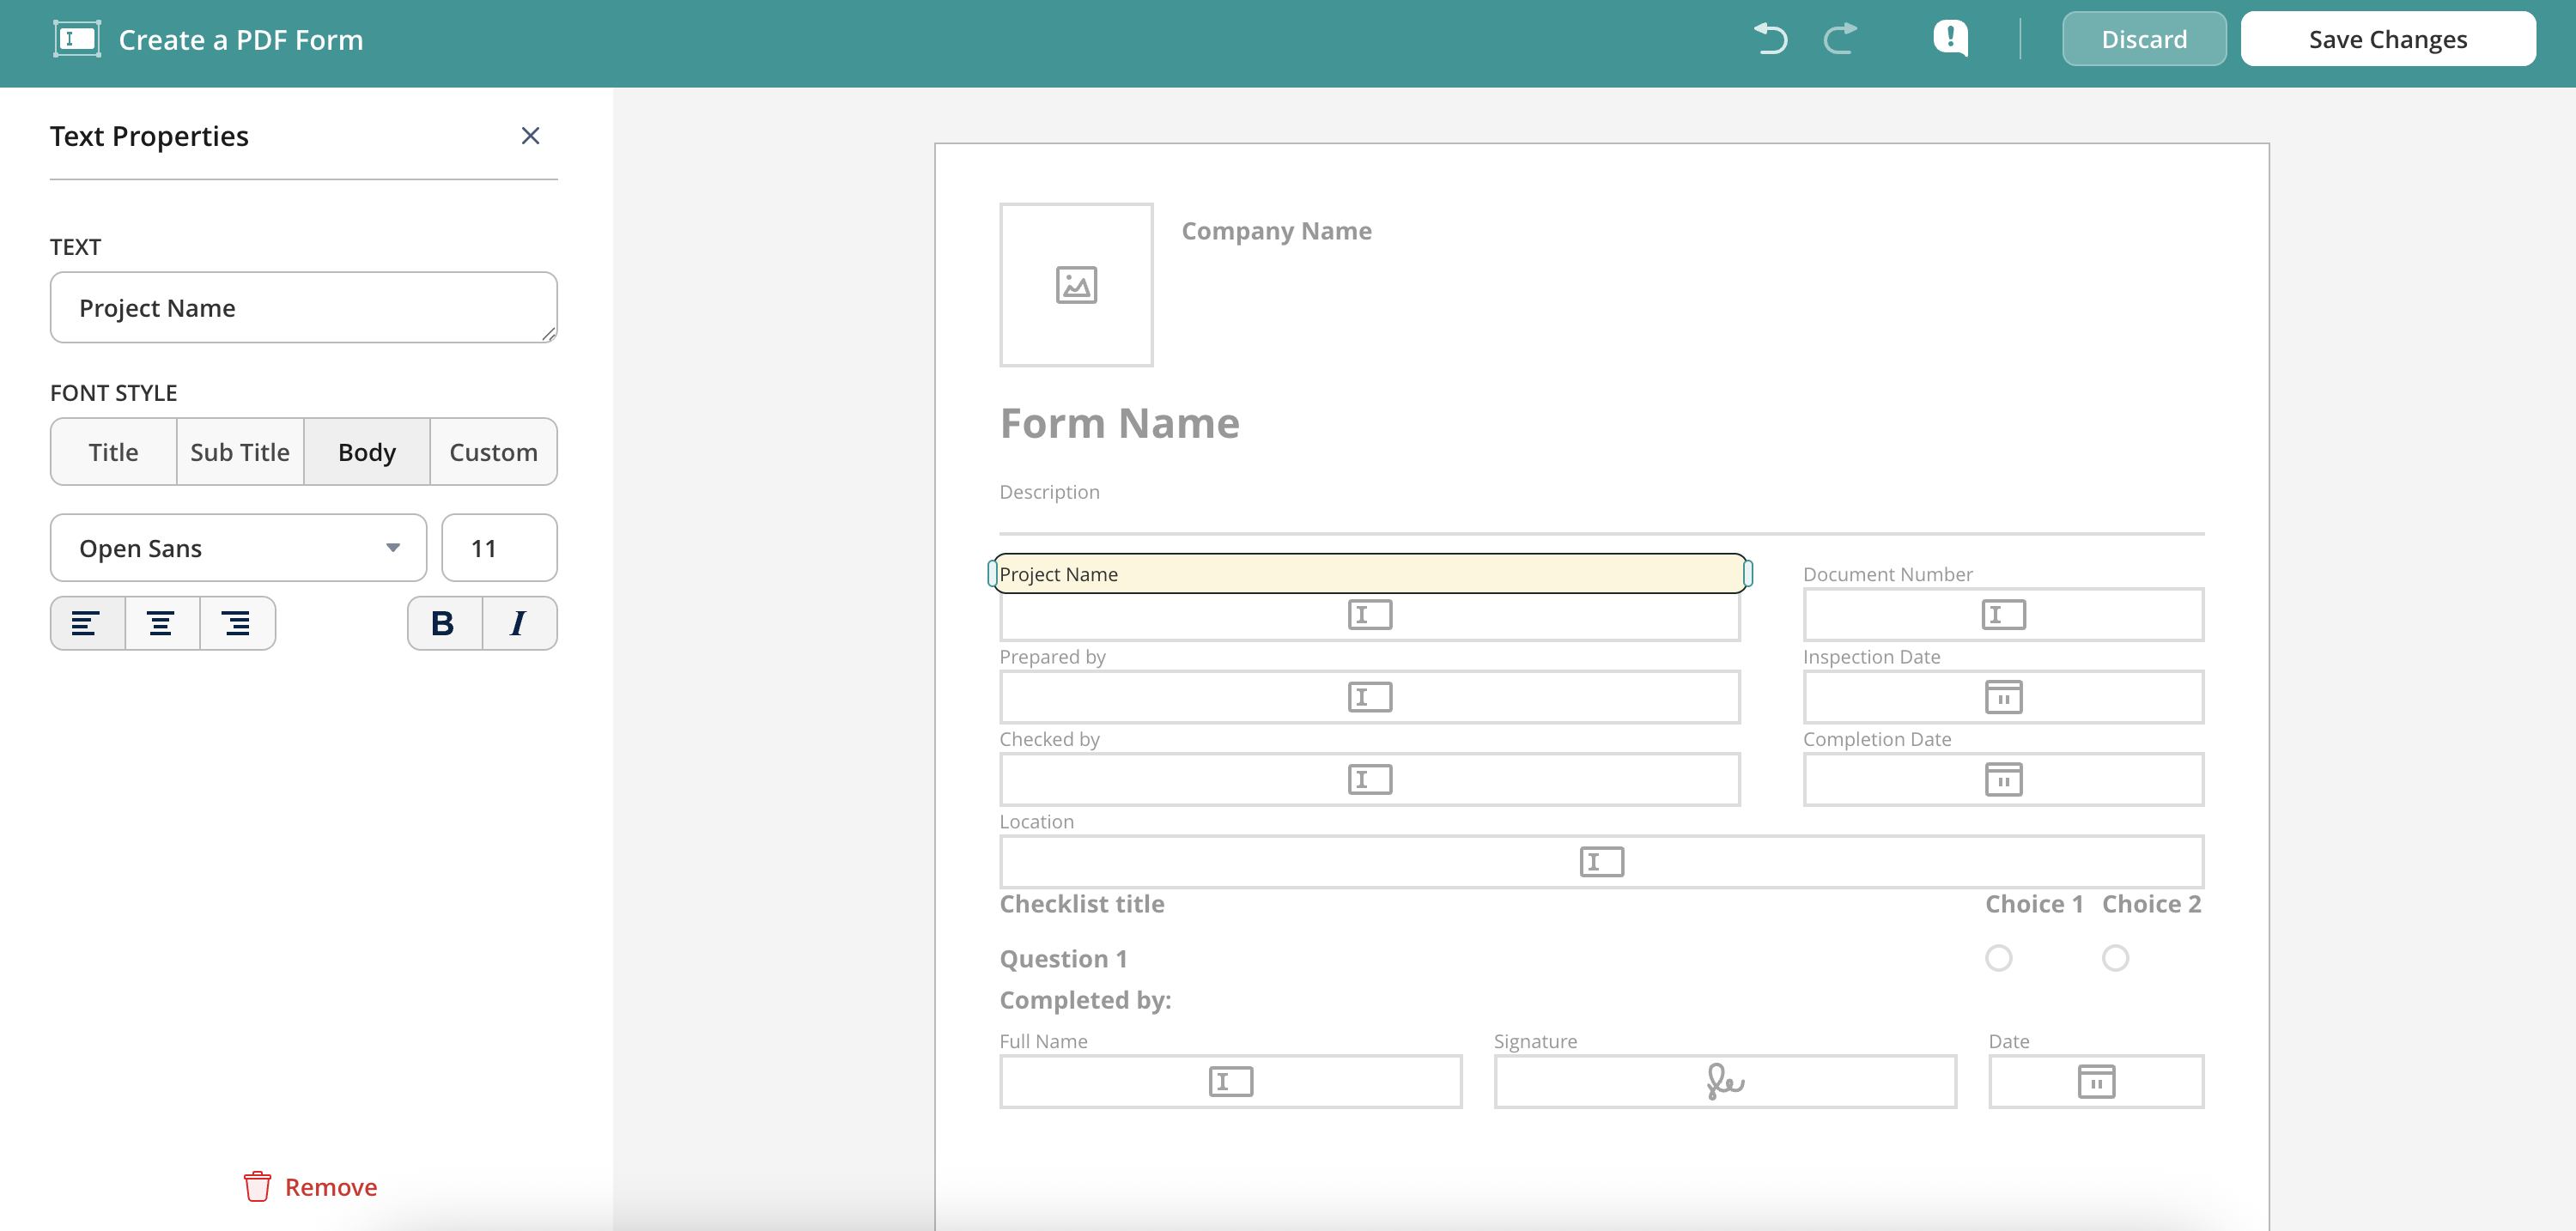Toggle bold formatting

point(443,623)
